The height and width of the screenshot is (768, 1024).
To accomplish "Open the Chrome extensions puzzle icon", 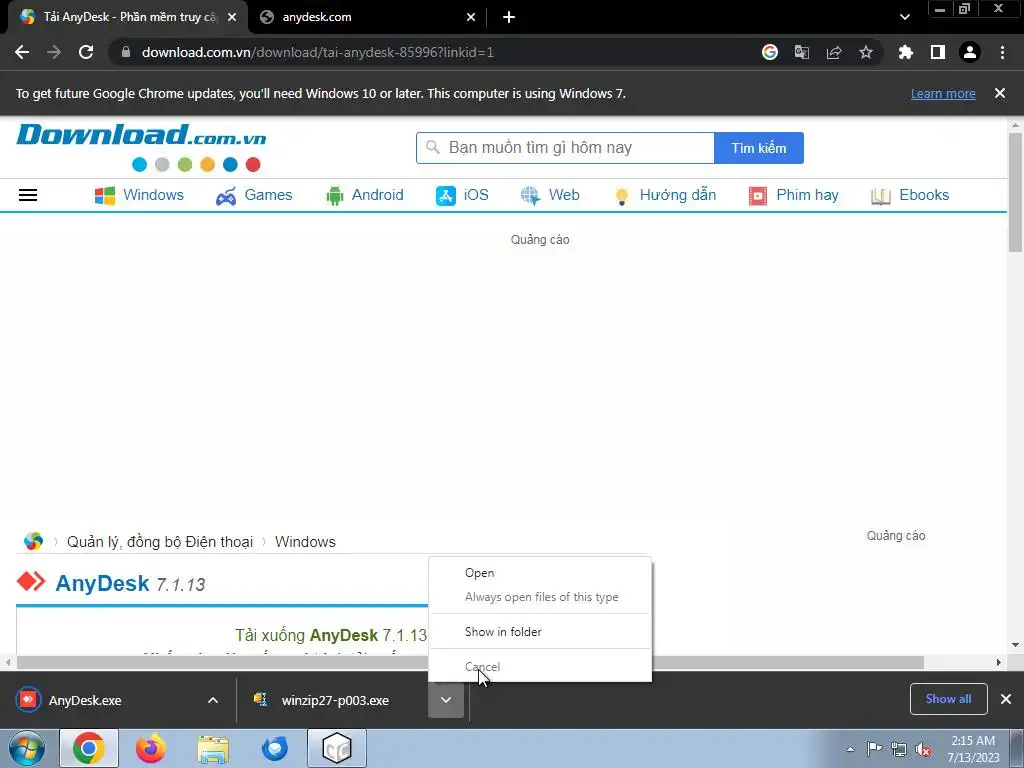I will pos(906,52).
